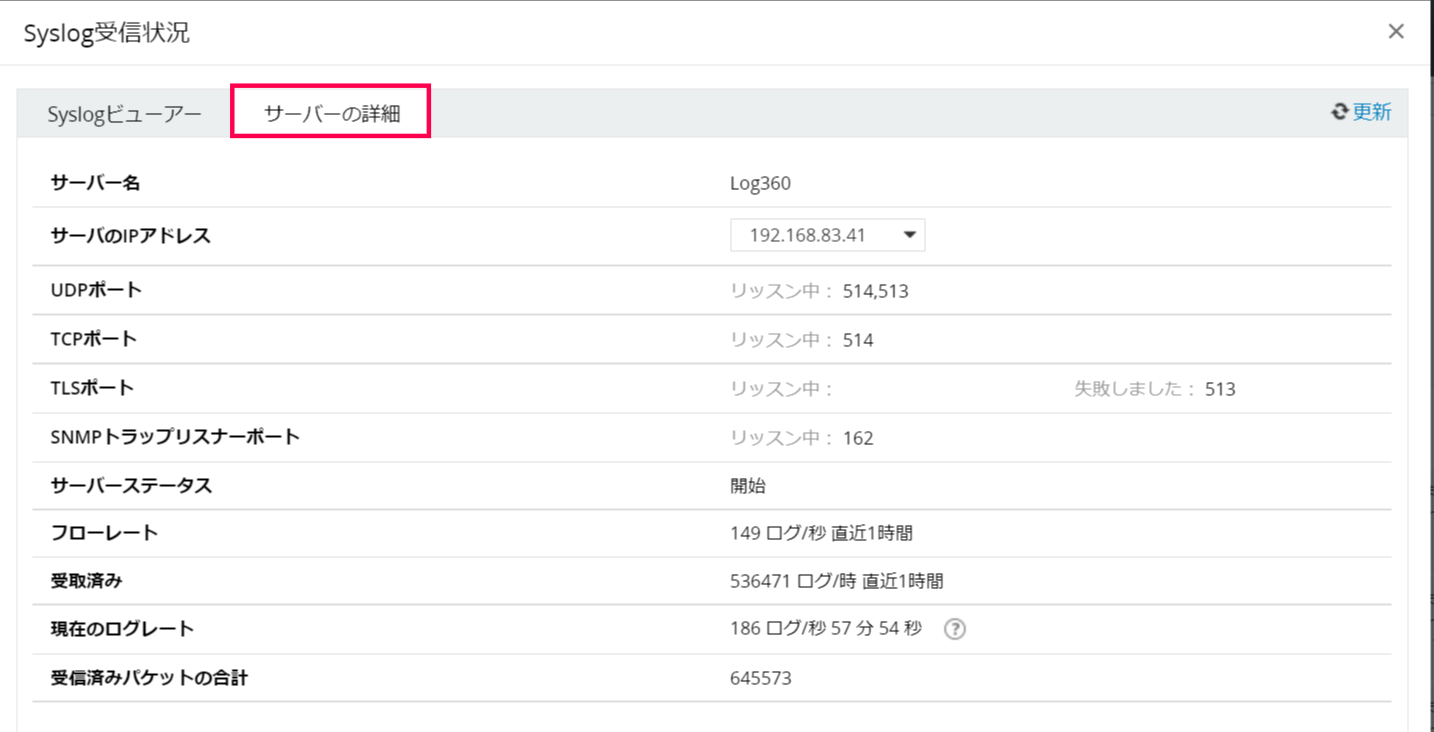Click the server name value Log360
The image size is (1434, 732).
point(760,183)
